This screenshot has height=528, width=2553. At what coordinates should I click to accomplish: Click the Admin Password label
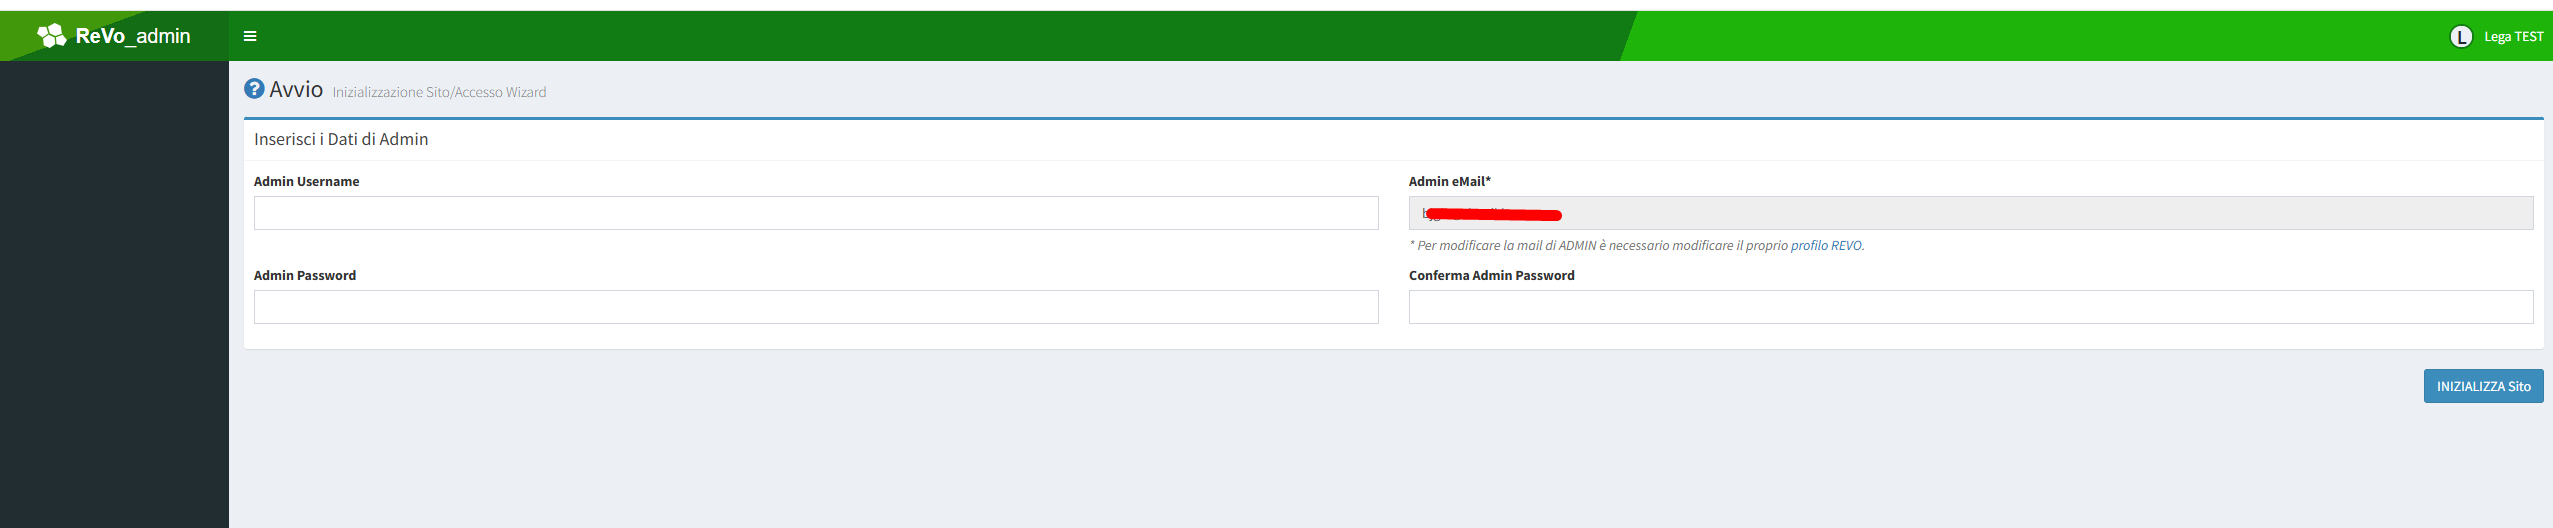pyautogui.click(x=305, y=275)
